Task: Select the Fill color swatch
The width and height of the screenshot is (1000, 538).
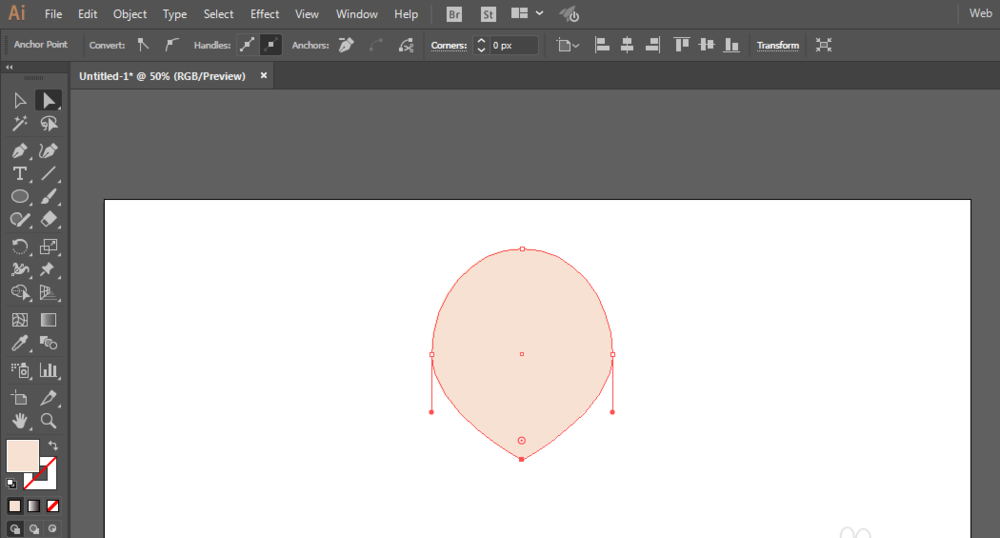Action: pos(22,456)
